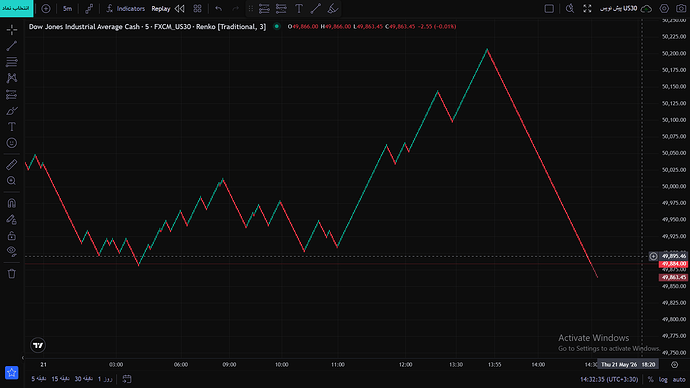
Task: Save the layout with the cloud icon
Action: click(x=646, y=9)
